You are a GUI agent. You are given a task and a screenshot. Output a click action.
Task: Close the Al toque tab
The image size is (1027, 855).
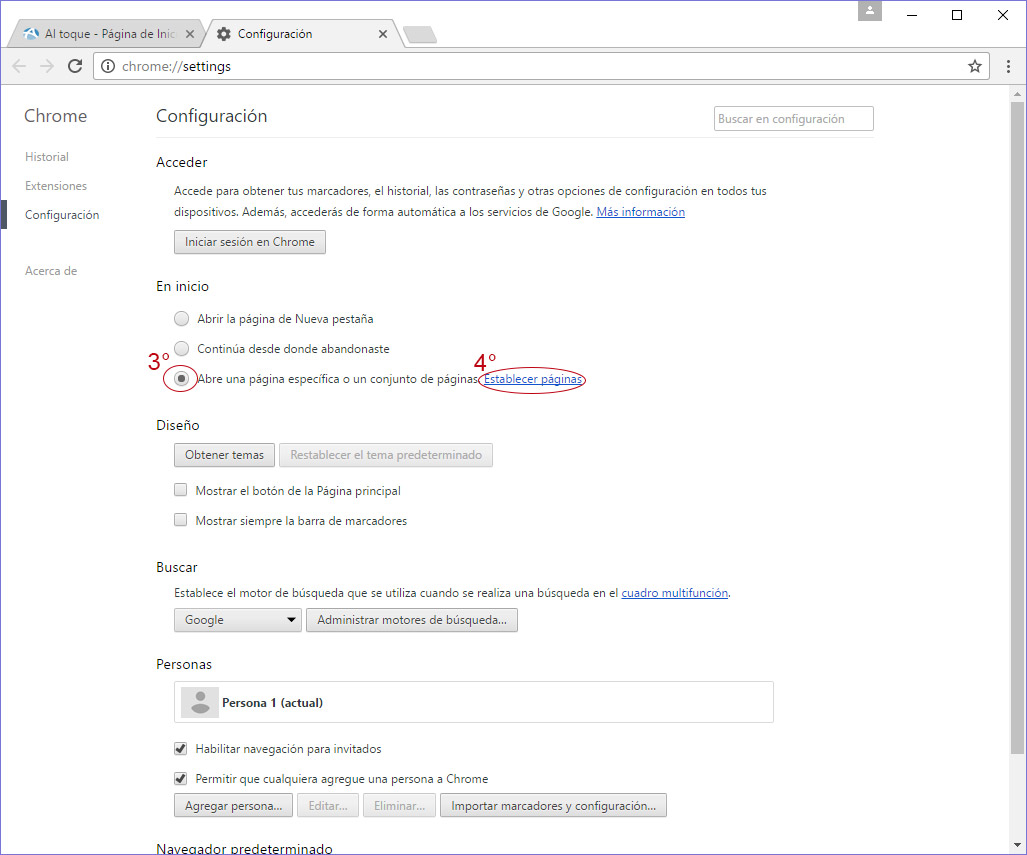[190, 34]
